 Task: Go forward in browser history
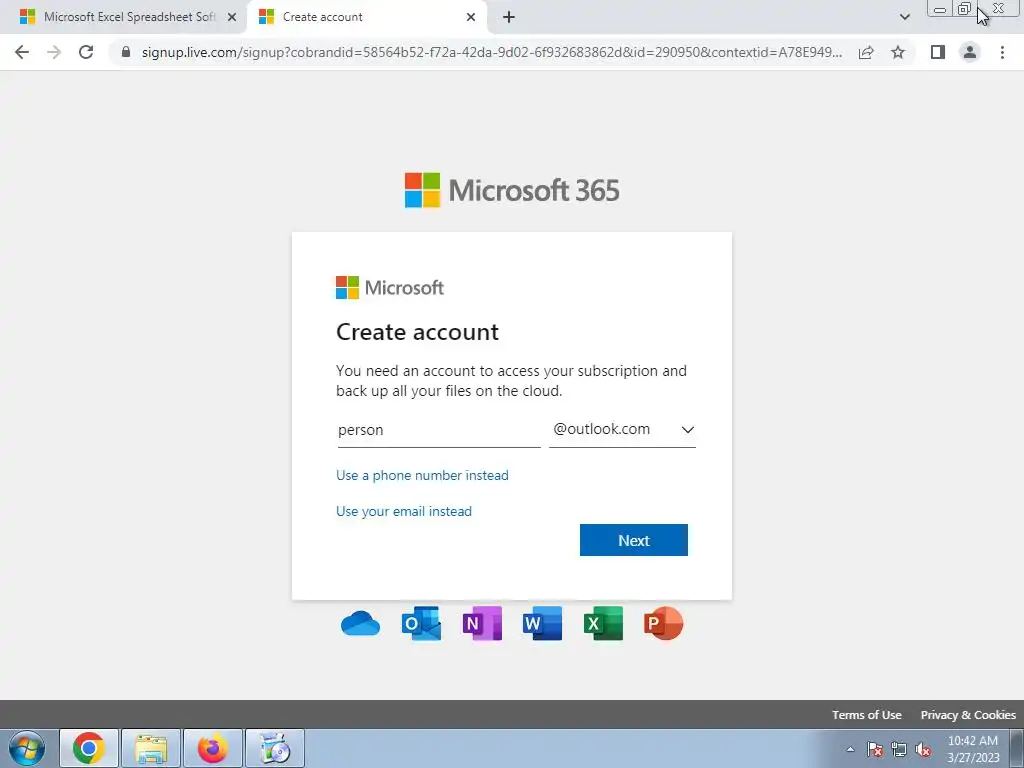pos(54,52)
